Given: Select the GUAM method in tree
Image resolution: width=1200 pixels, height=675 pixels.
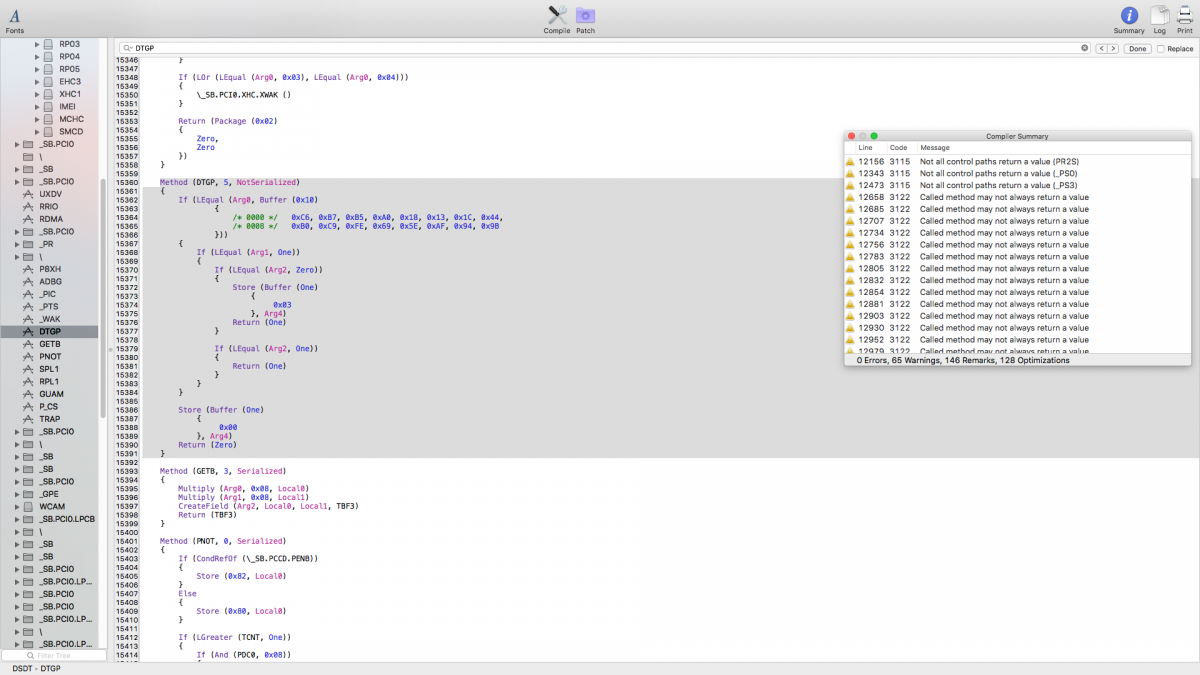Looking at the screenshot, I should [51, 394].
